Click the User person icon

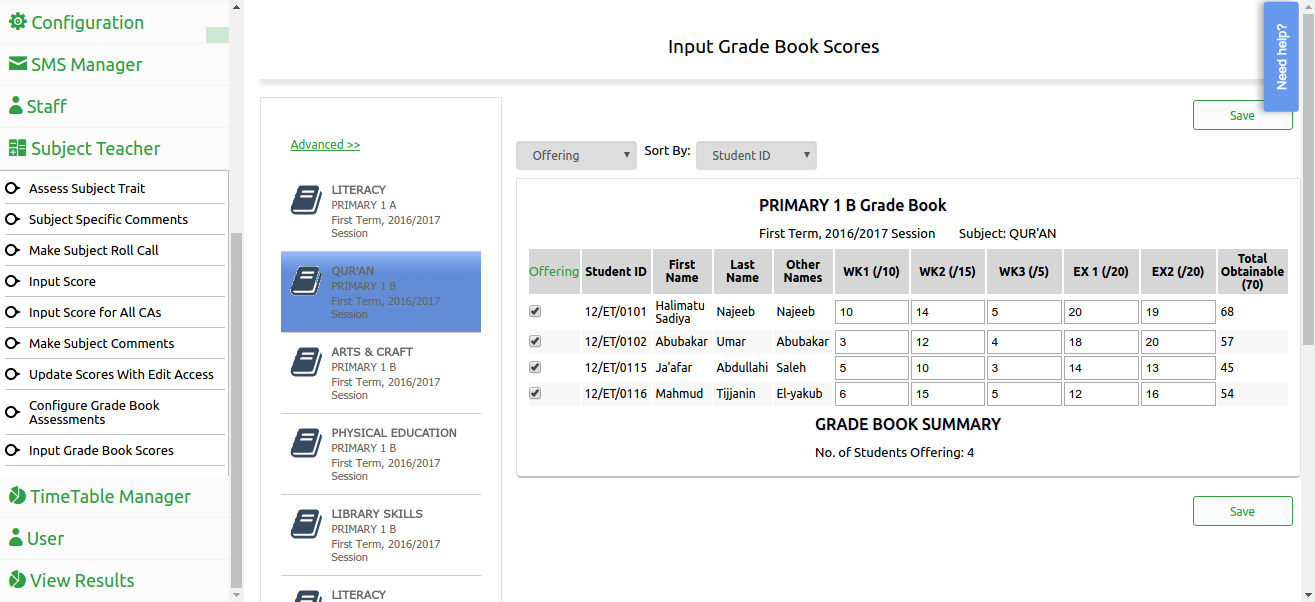tap(16, 538)
